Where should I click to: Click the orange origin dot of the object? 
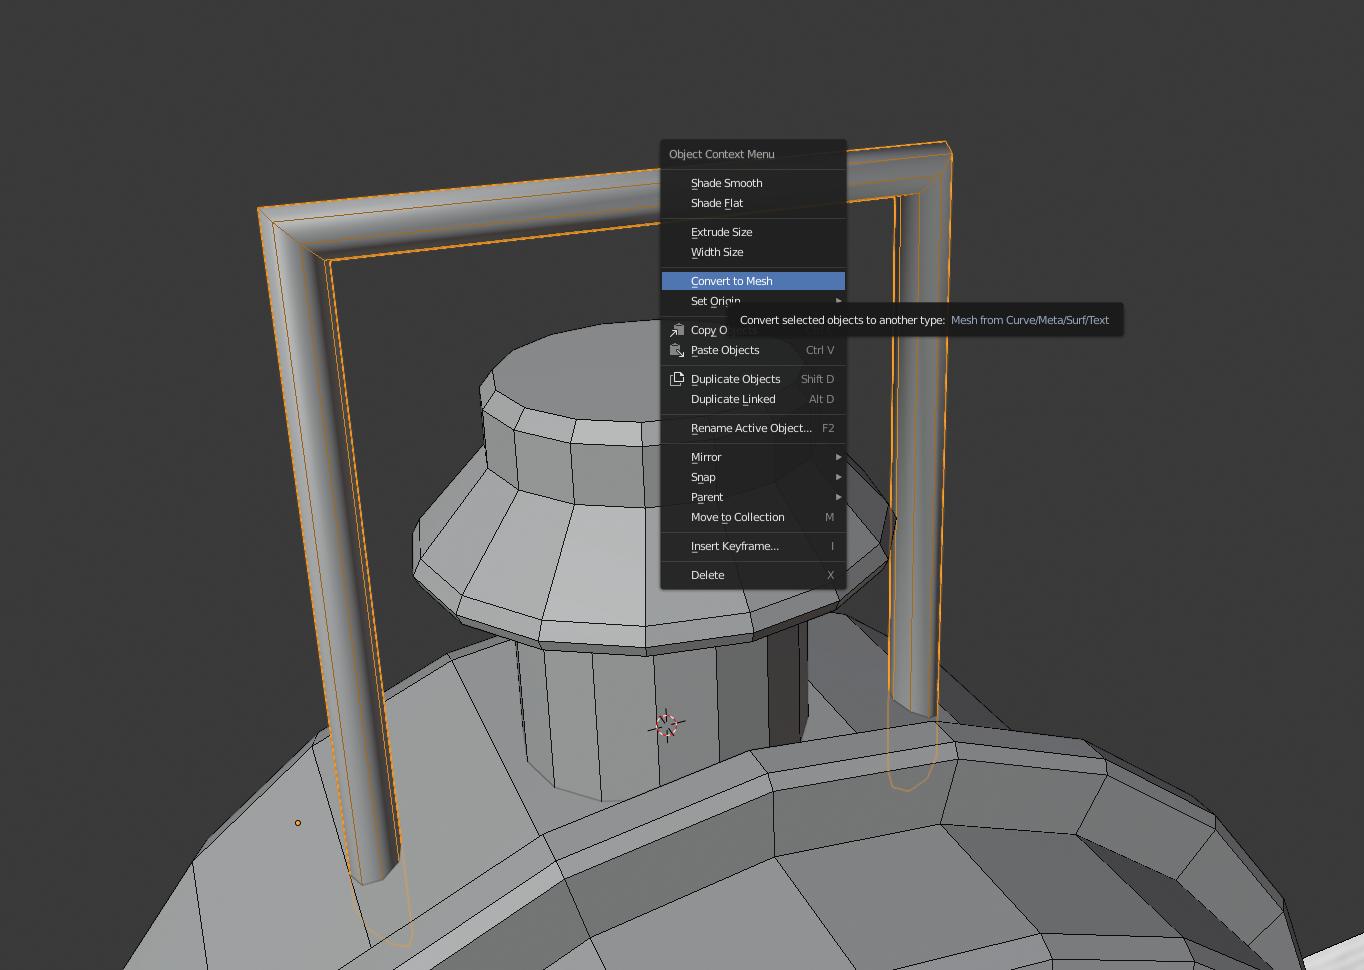pyautogui.click(x=297, y=823)
